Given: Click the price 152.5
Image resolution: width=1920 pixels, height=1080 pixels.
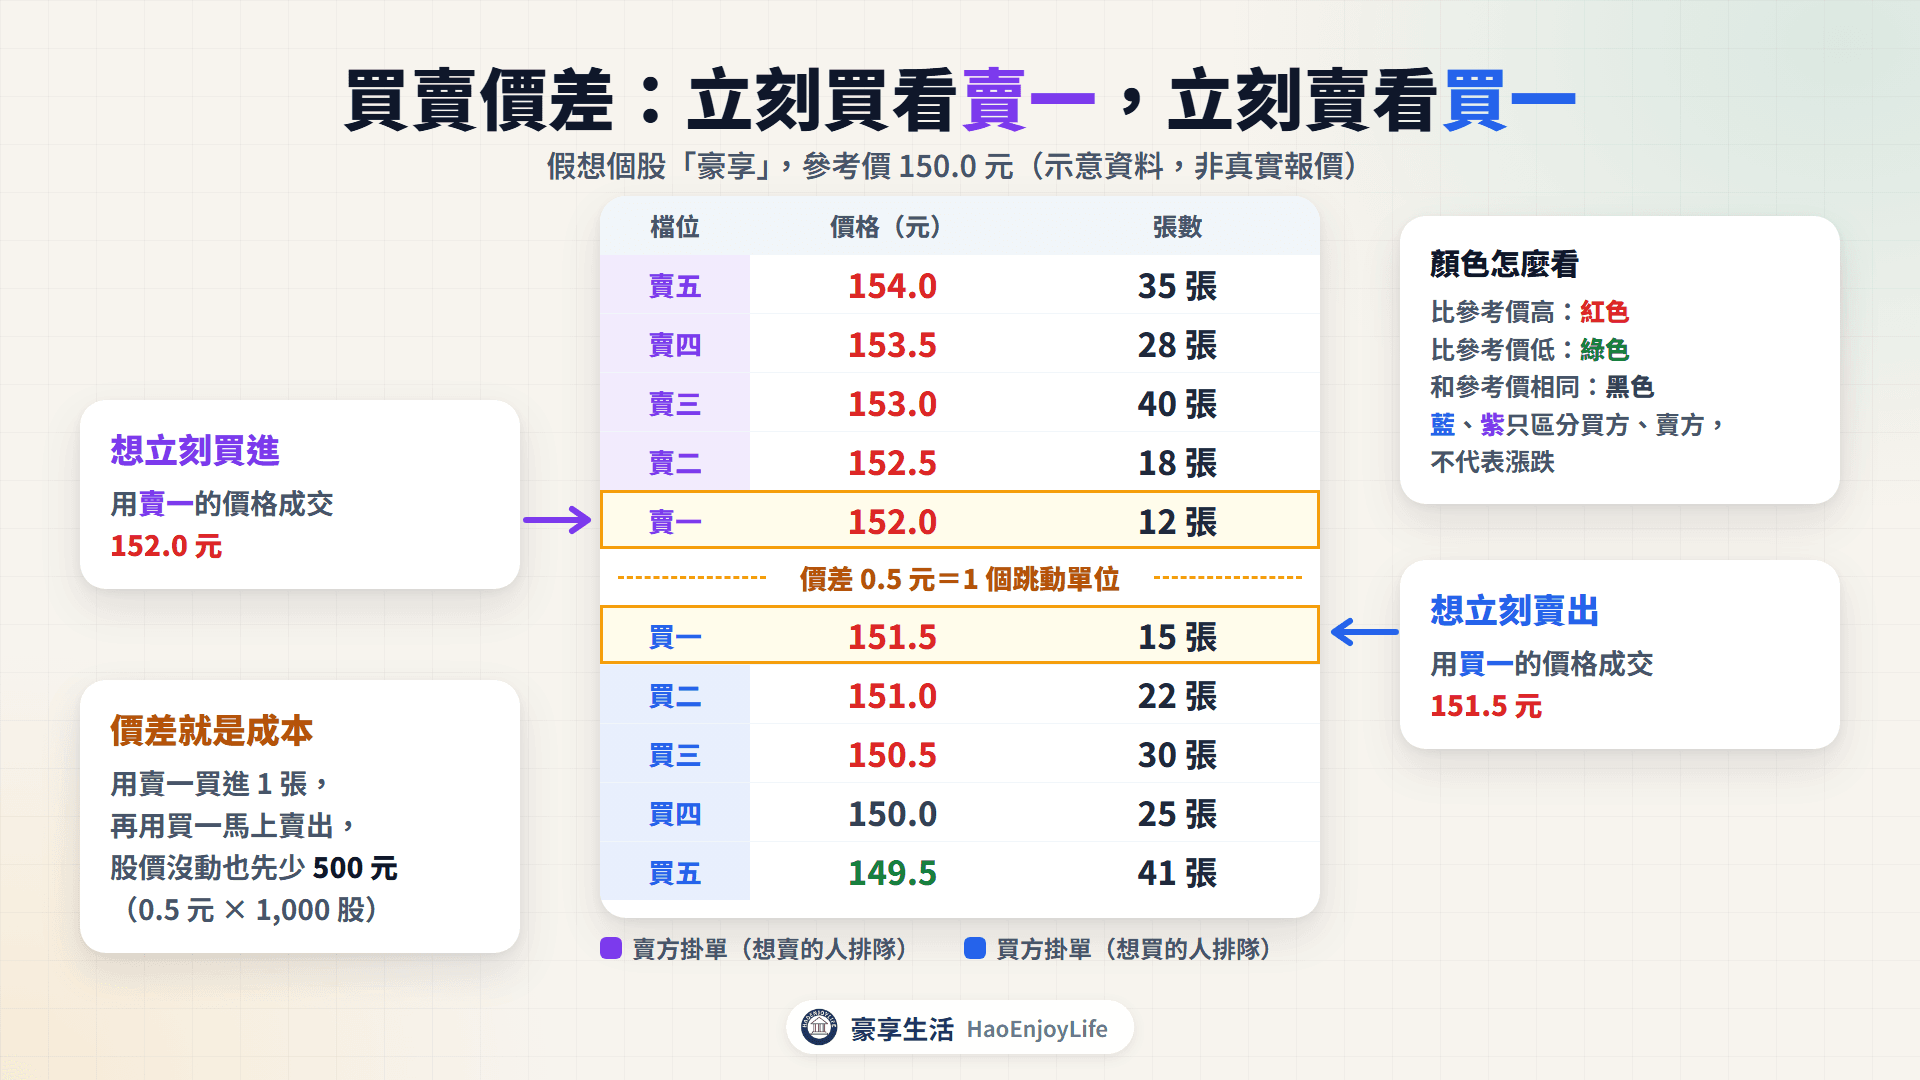Looking at the screenshot, I should (x=892, y=463).
